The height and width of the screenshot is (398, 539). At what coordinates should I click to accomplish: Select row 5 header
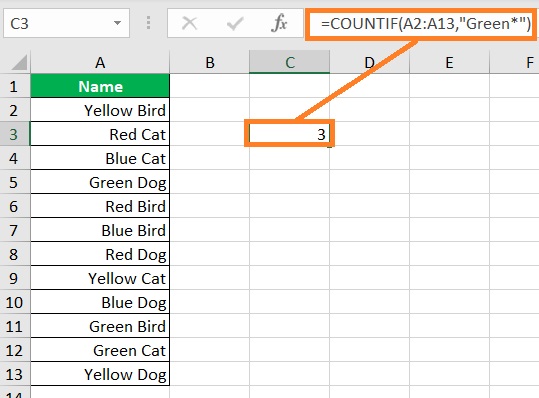click(x=15, y=182)
